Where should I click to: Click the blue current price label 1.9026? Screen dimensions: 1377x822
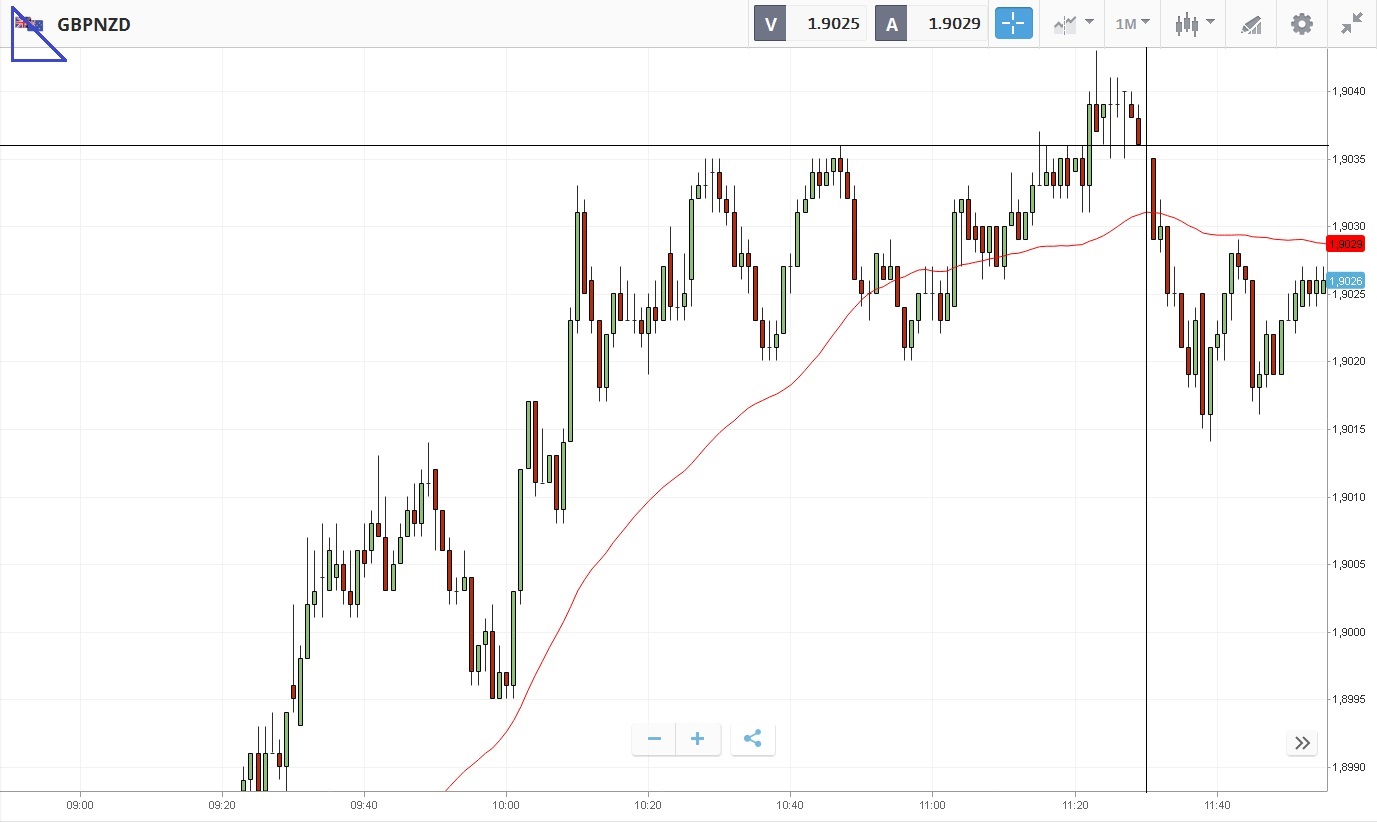click(x=1345, y=281)
